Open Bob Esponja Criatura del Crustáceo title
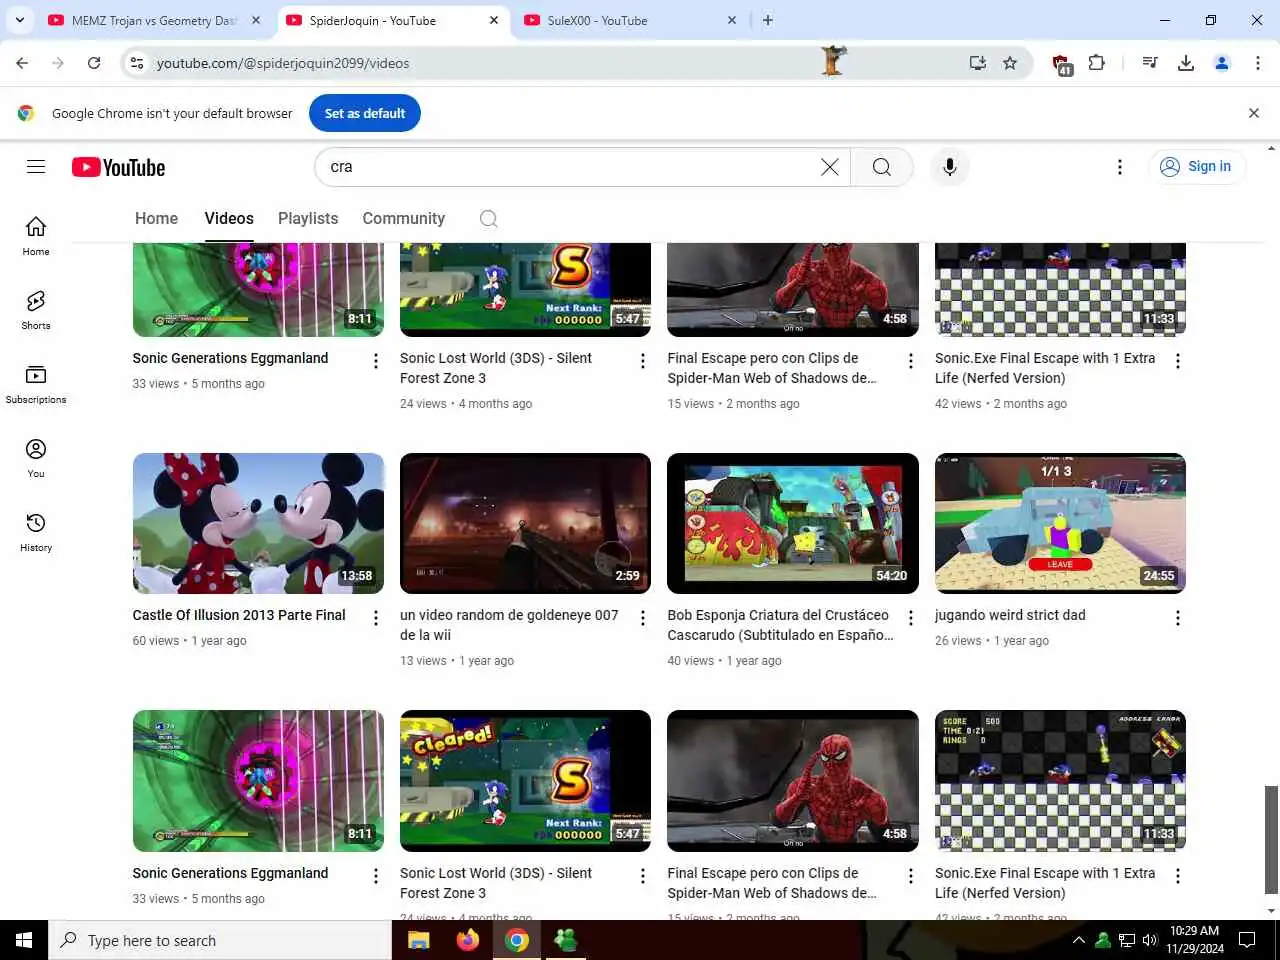 pyautogui.click(x=780, y=625)
